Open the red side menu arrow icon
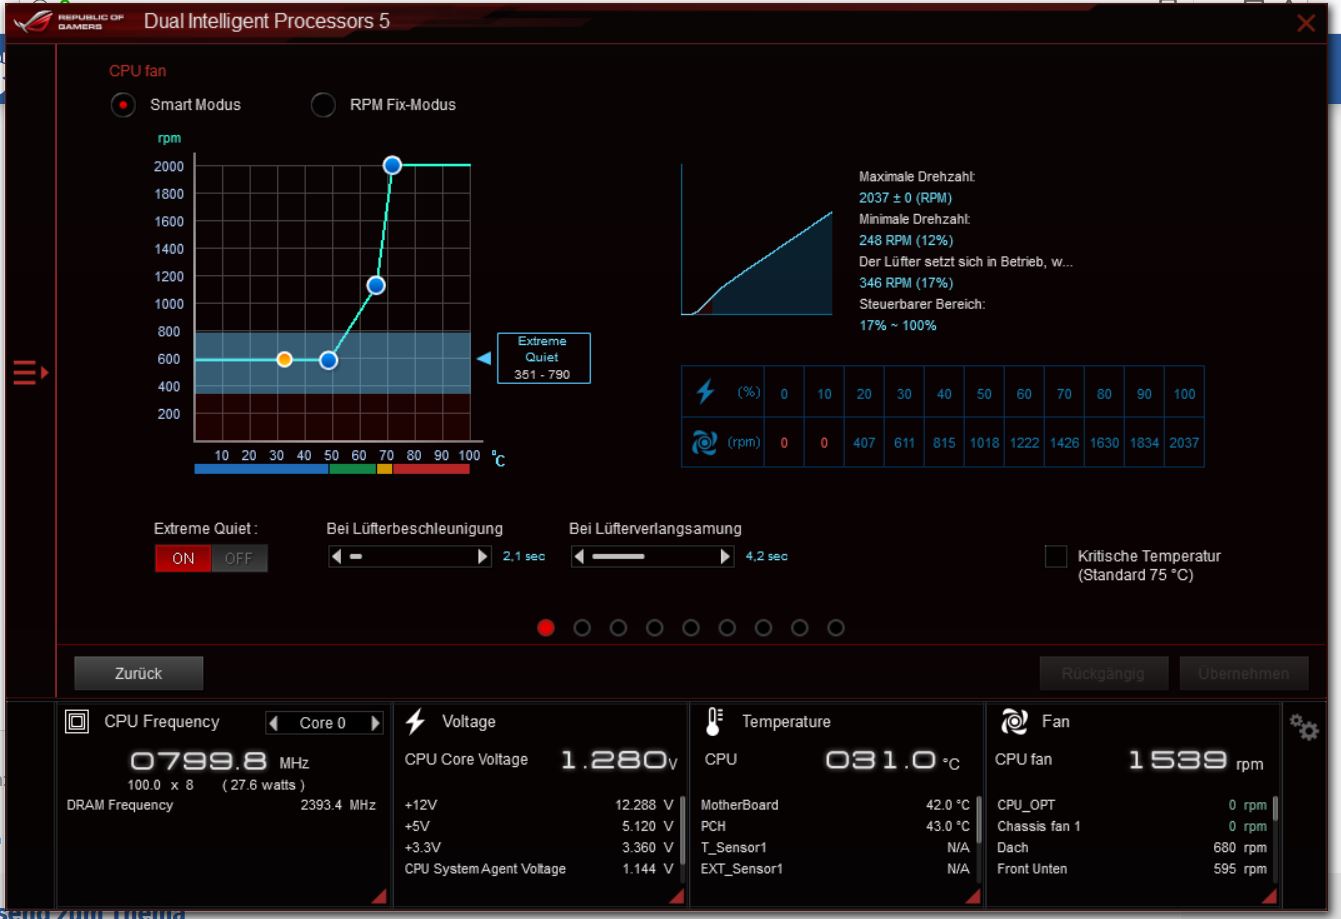 click(30, 373)
